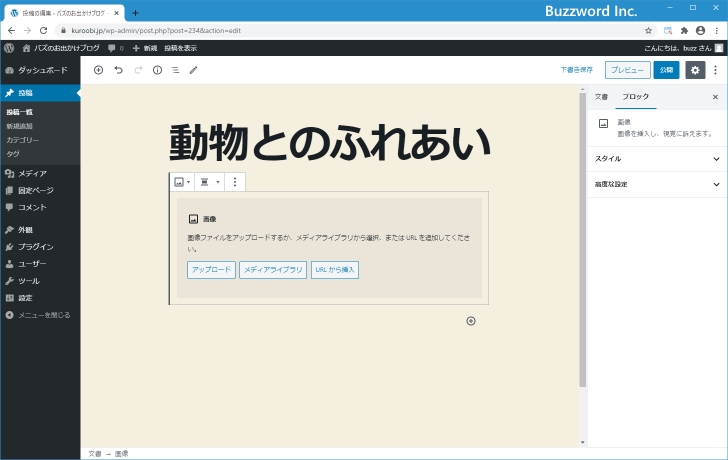Screen dimensions: 728x460
Task: Switch to the 文書 tab
Action: [x=601, y=97]
